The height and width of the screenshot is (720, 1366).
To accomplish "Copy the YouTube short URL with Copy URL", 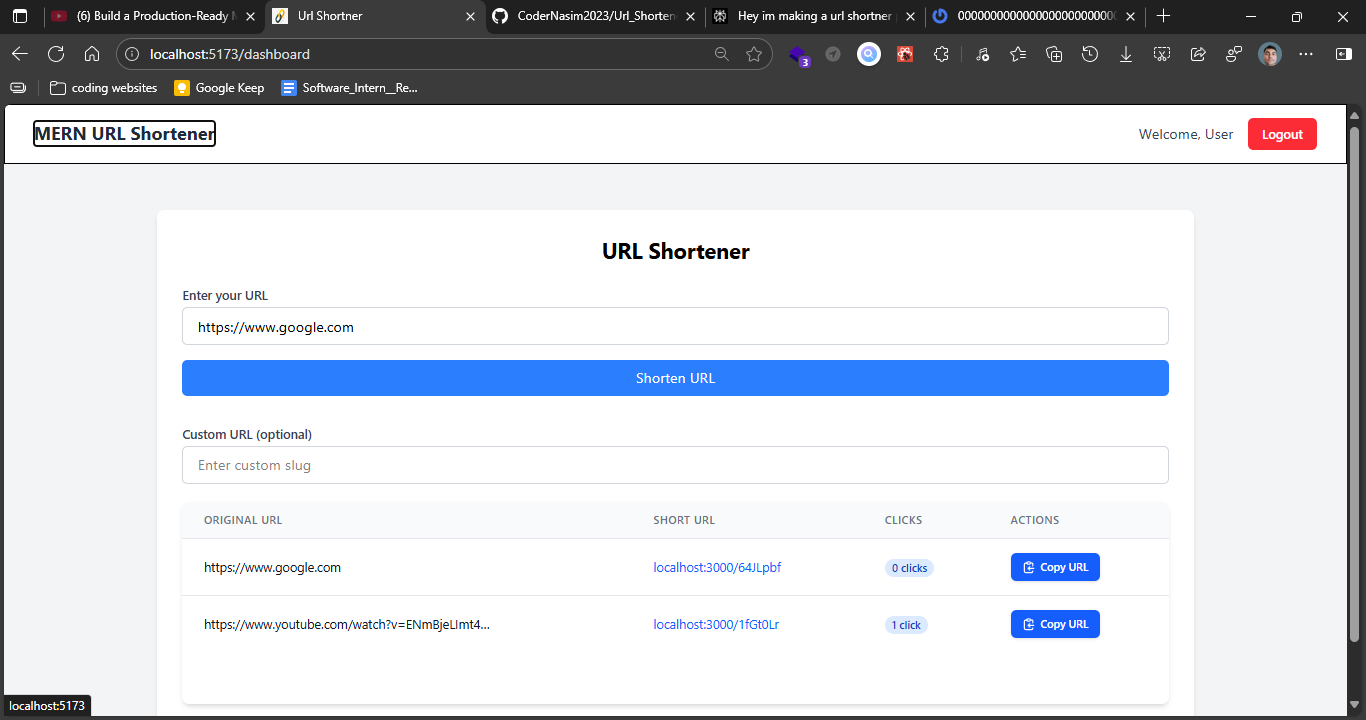I will (x=1055, y=624).
